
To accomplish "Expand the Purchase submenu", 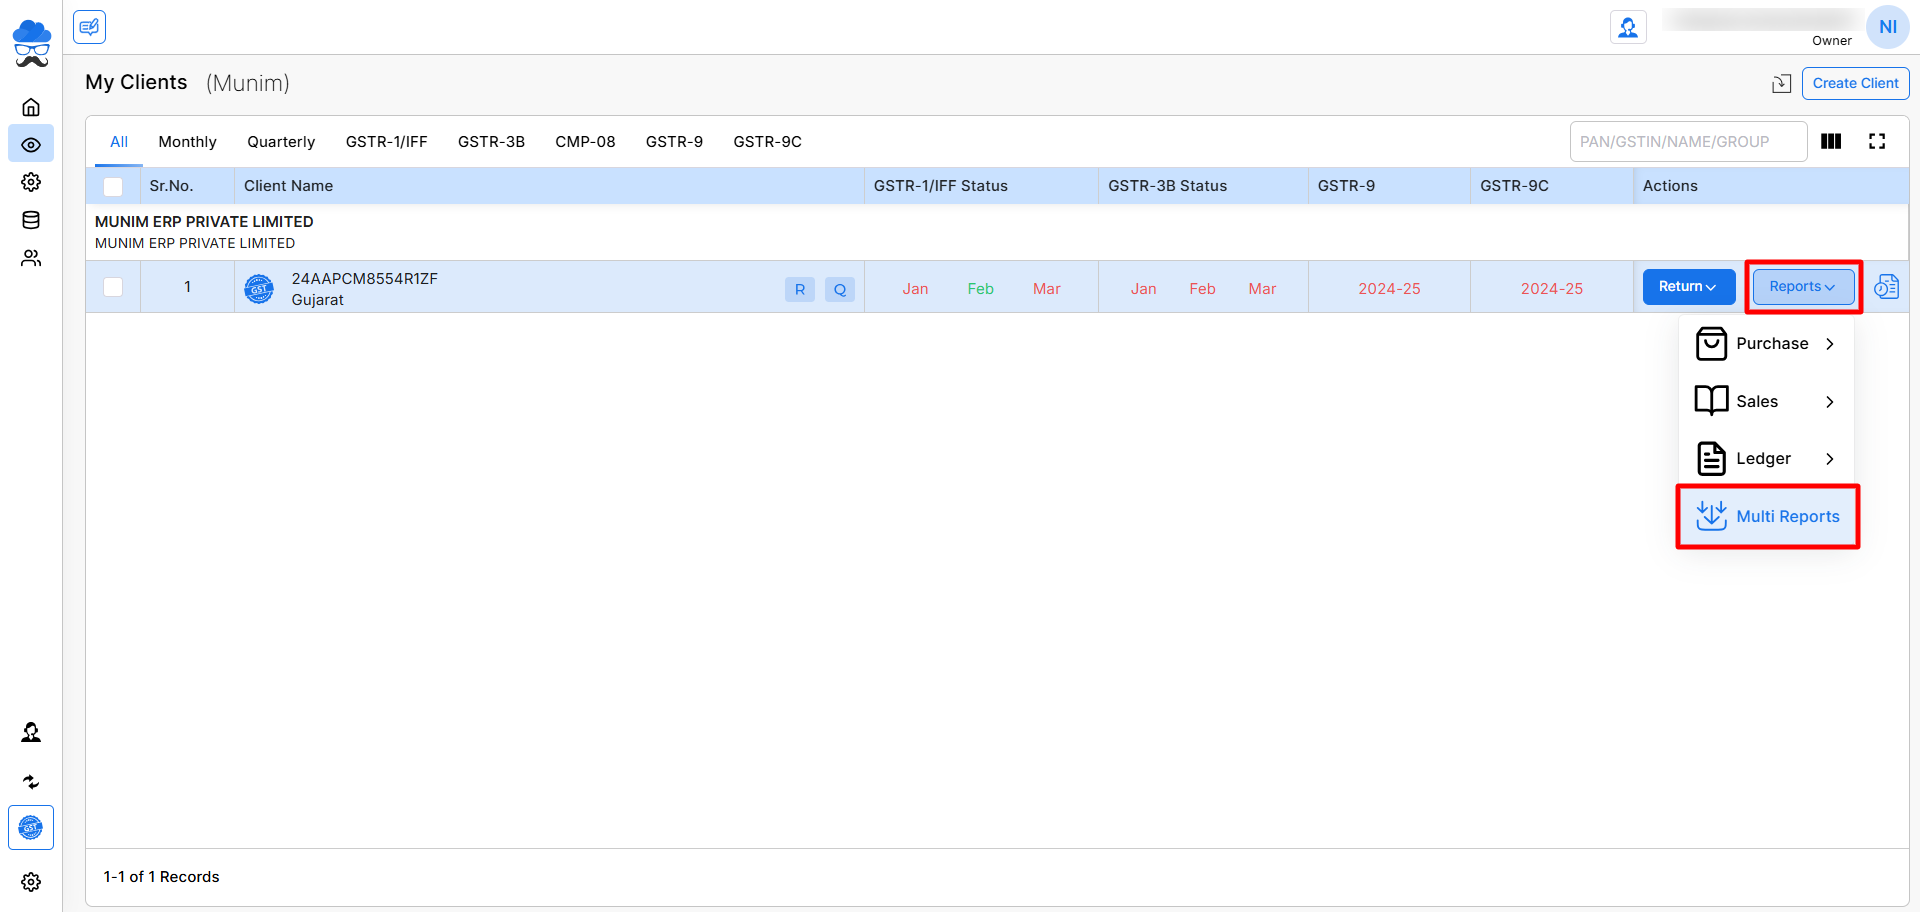I will point(1767,344).
